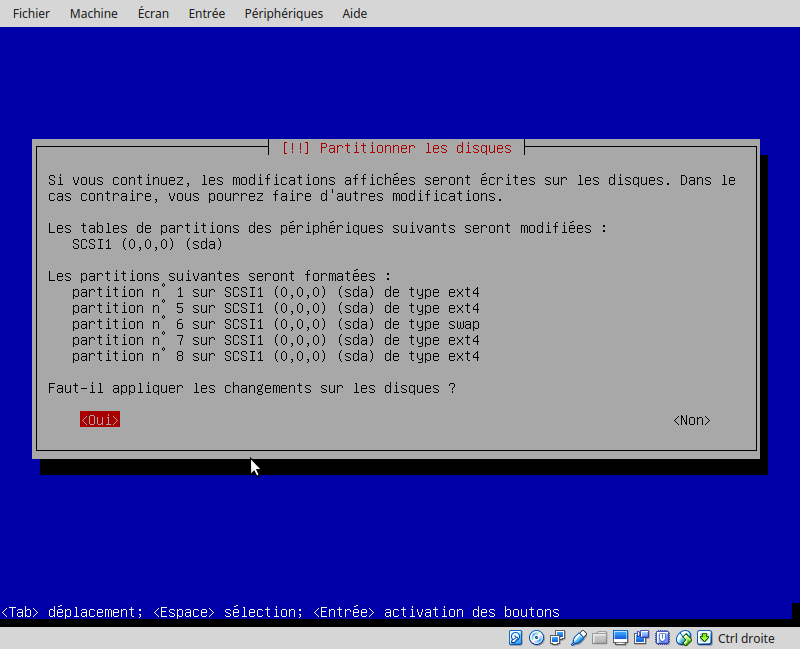Click the partition n° 7 ext4 line

click(276, 340)
